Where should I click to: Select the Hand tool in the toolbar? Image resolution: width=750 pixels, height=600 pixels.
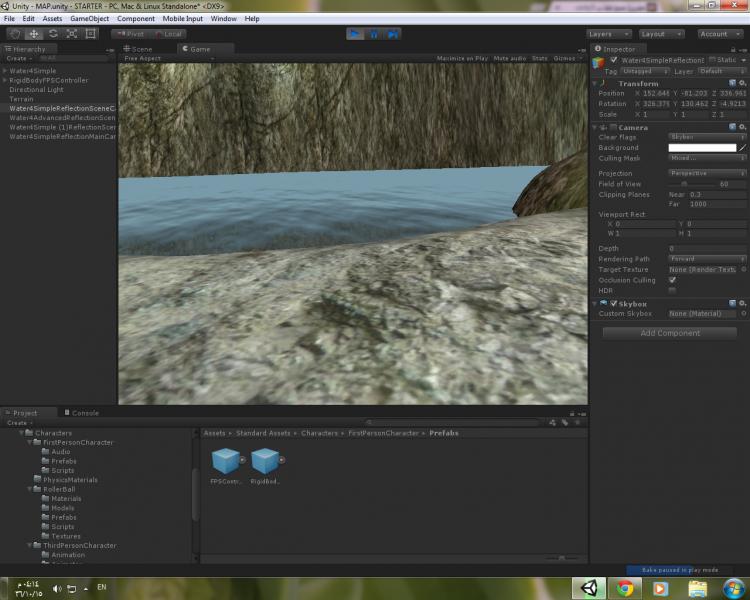click(15, 34)
